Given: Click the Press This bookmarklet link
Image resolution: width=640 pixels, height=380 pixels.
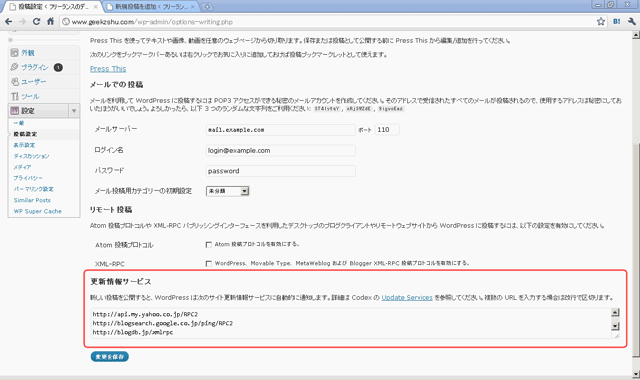Looking at the screenshot, I should pyautogui.click(x=108, y=69).
